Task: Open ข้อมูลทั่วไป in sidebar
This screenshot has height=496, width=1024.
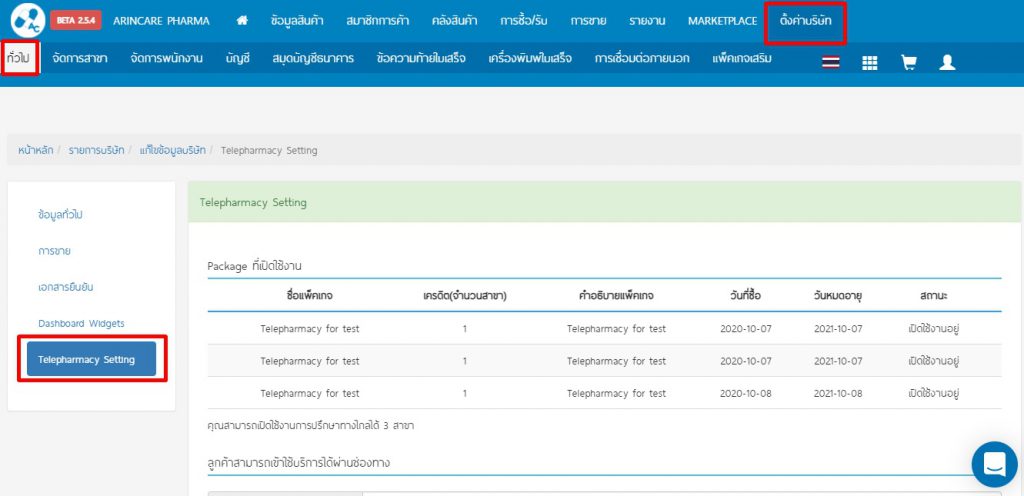Action: pyautogui.click(x=60, y=215)
